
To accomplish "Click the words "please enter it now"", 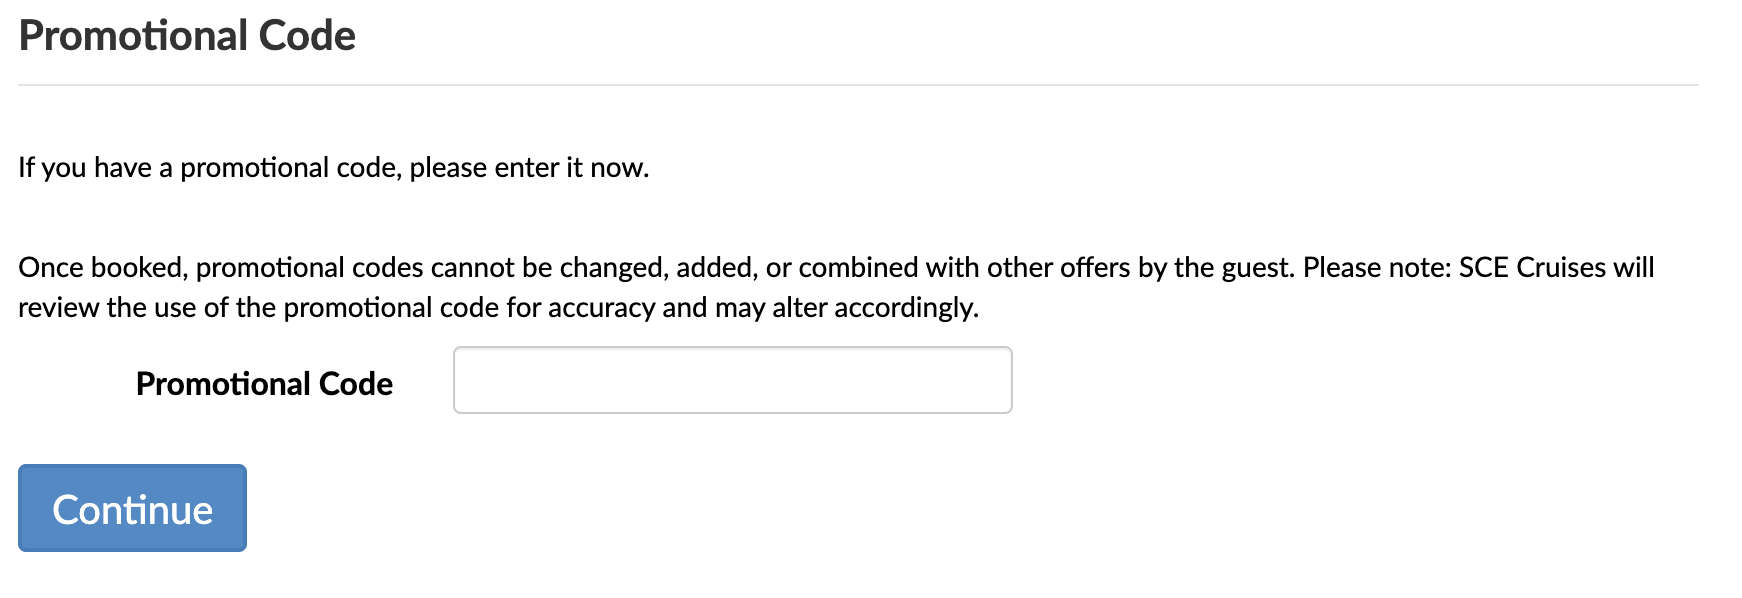I will coord(528,168).
